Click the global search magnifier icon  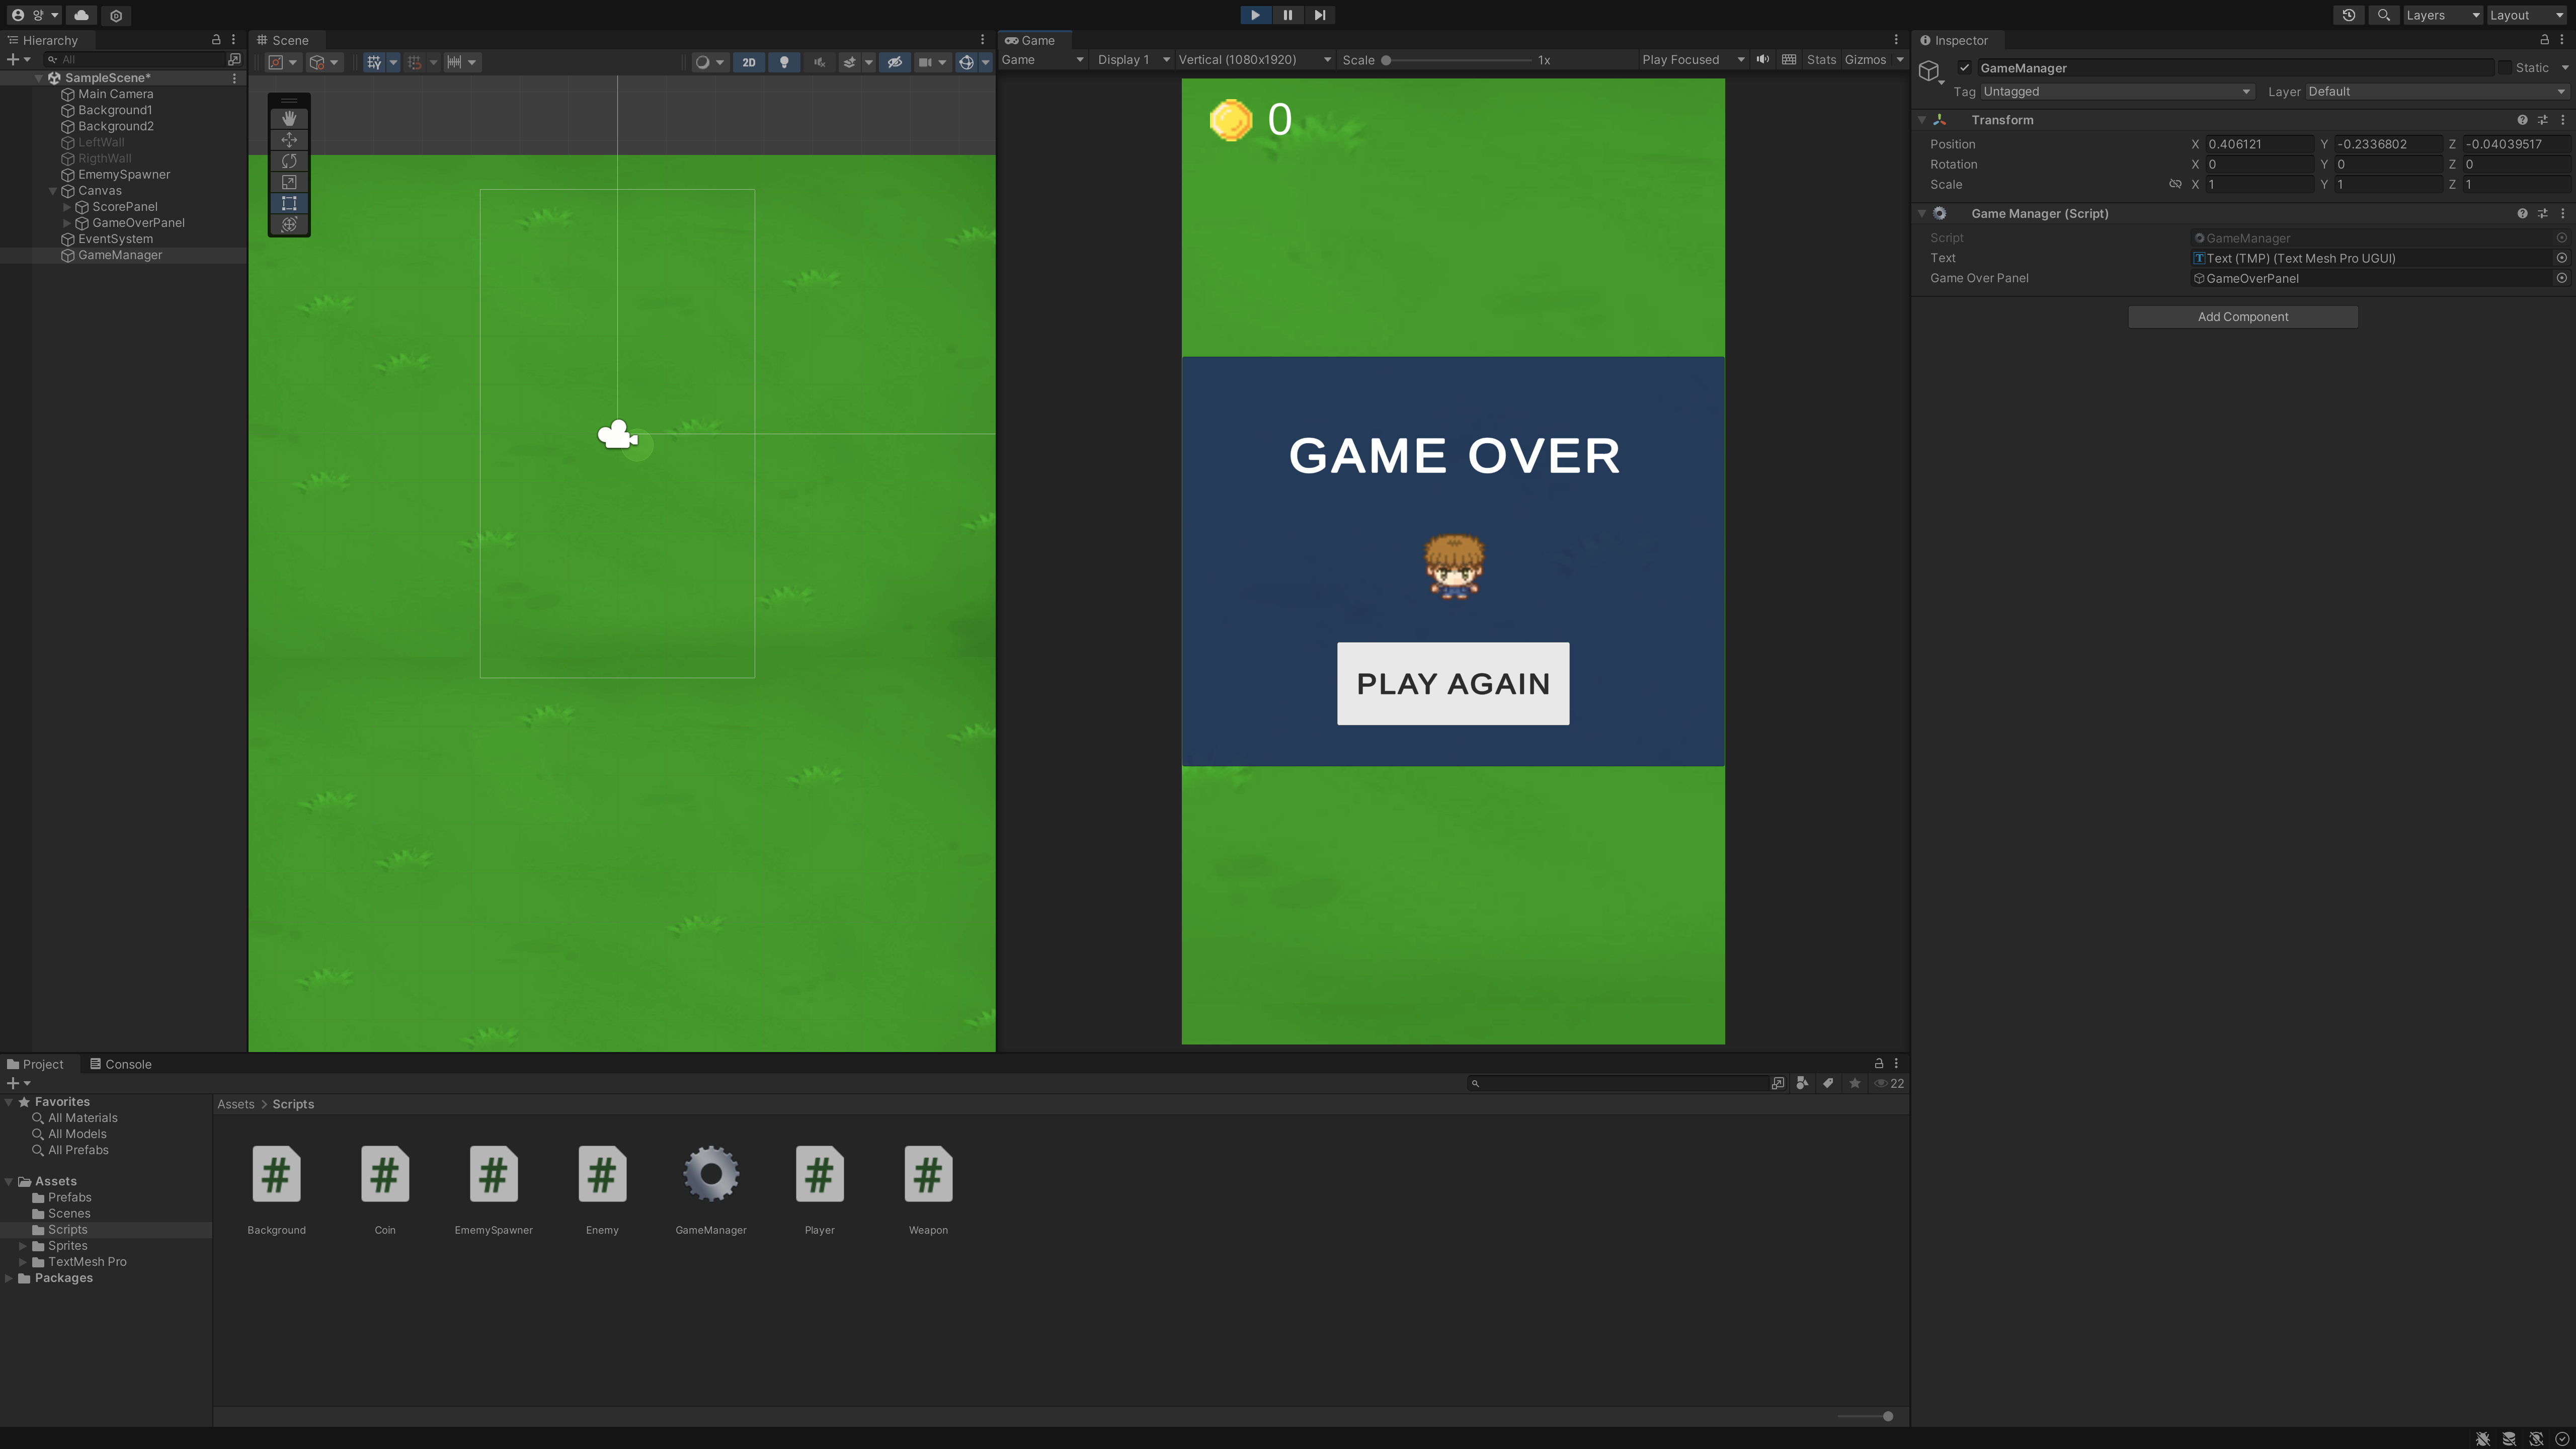pos(2384,15)
